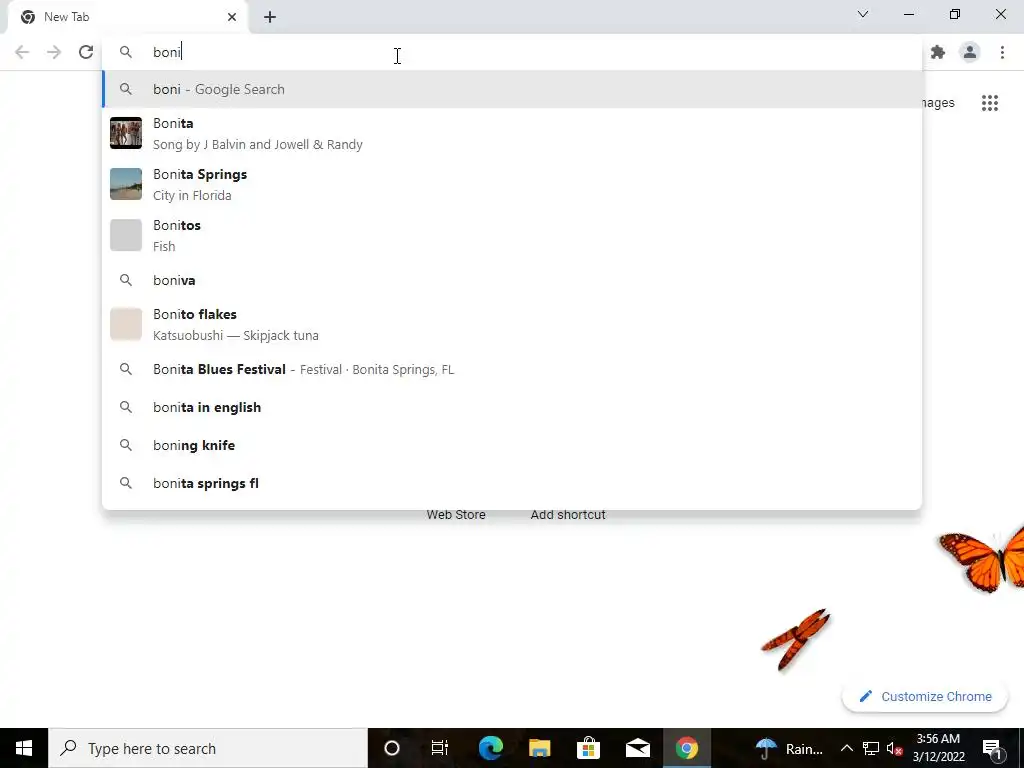The image size is (1024, 768).
Task: Open the rain weather widget
Action: tap(789, 748)
